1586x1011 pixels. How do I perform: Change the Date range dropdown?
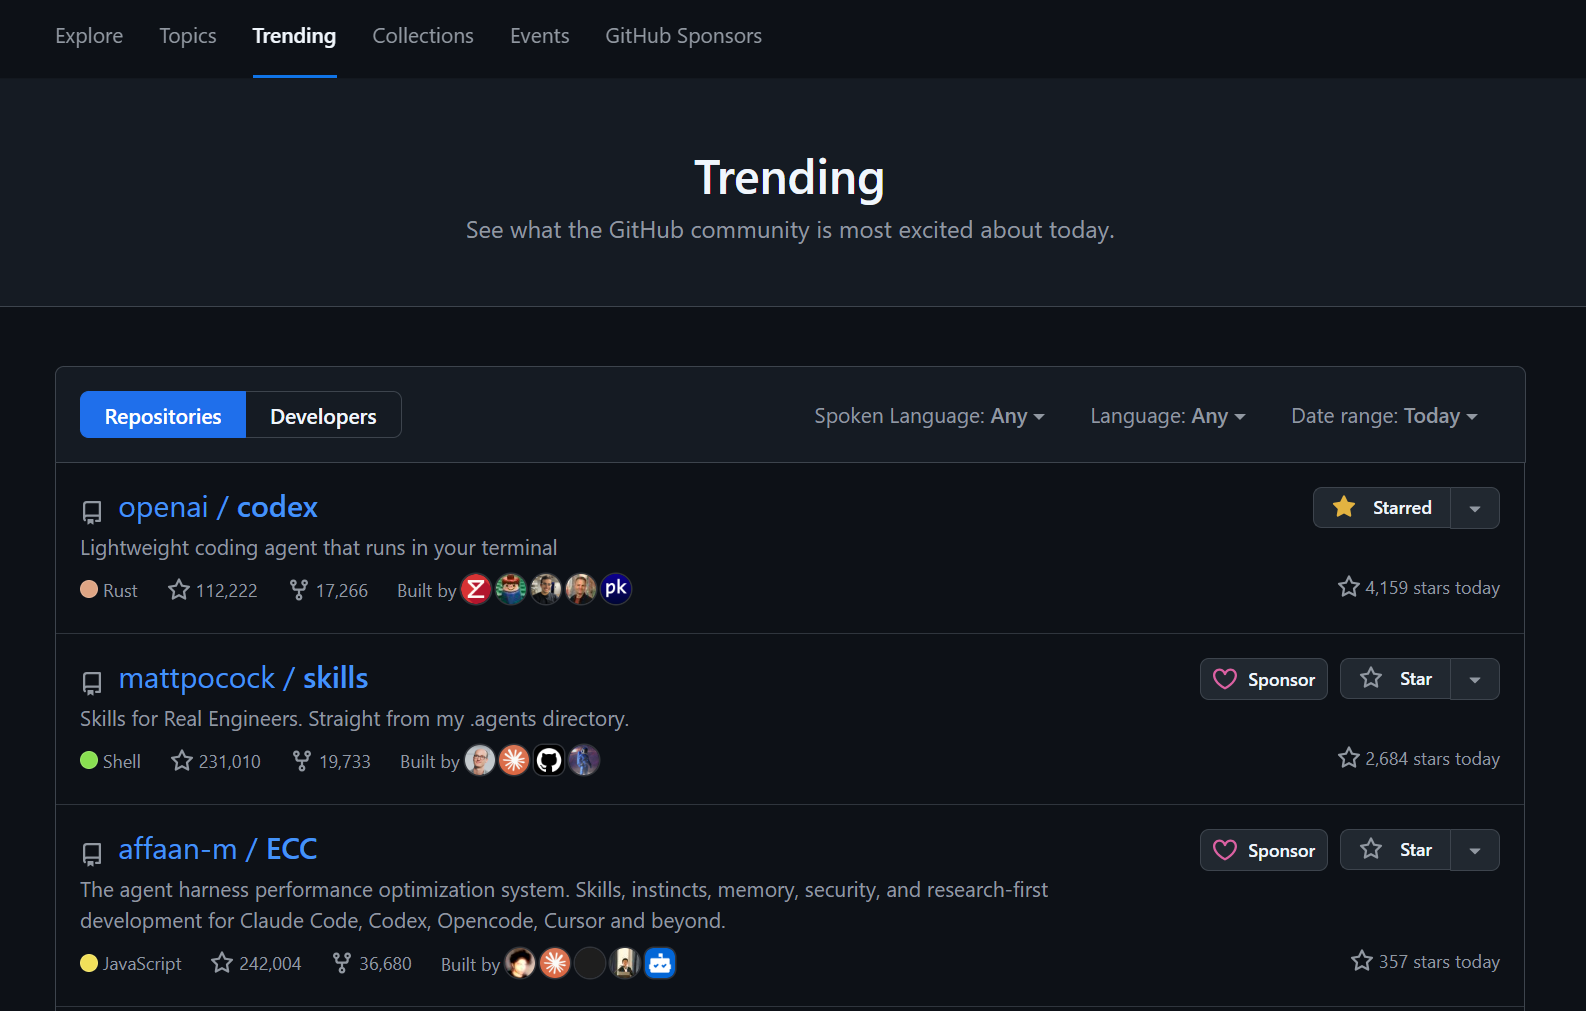(1384, 416)
